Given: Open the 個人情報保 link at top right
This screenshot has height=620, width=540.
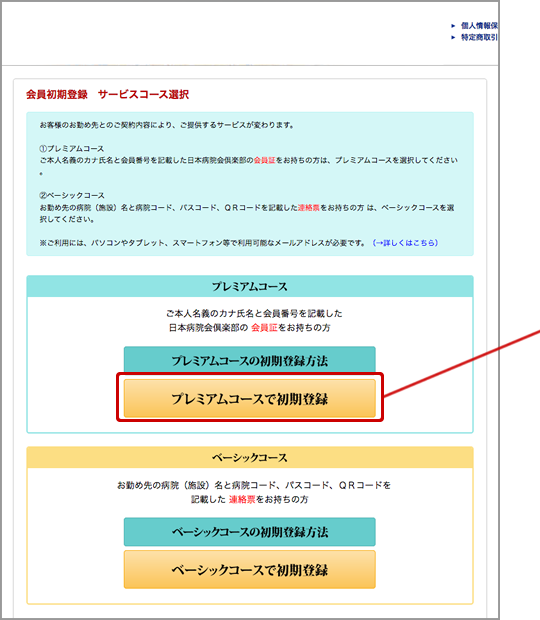Looking at the screenshot, I should click(479, 26).
